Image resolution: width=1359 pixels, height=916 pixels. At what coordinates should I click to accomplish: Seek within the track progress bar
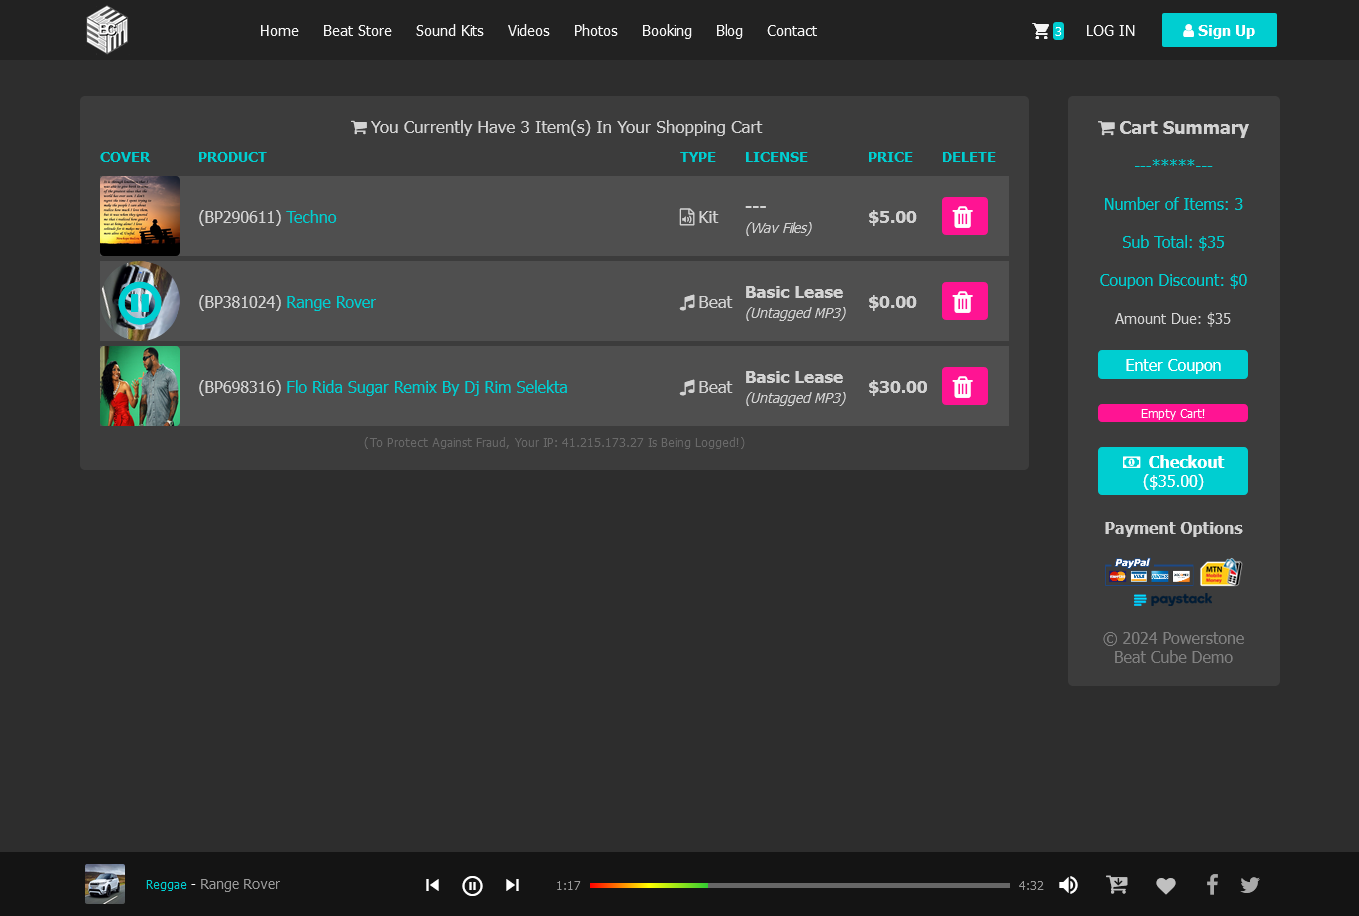799,885
